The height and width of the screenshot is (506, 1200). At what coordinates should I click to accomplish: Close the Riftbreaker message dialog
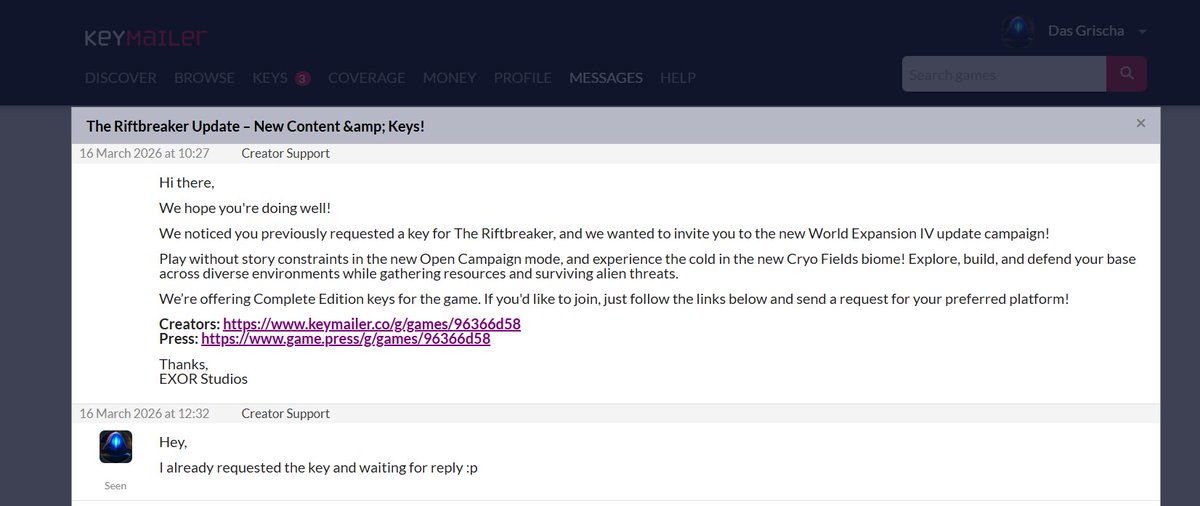point(1141,123)
